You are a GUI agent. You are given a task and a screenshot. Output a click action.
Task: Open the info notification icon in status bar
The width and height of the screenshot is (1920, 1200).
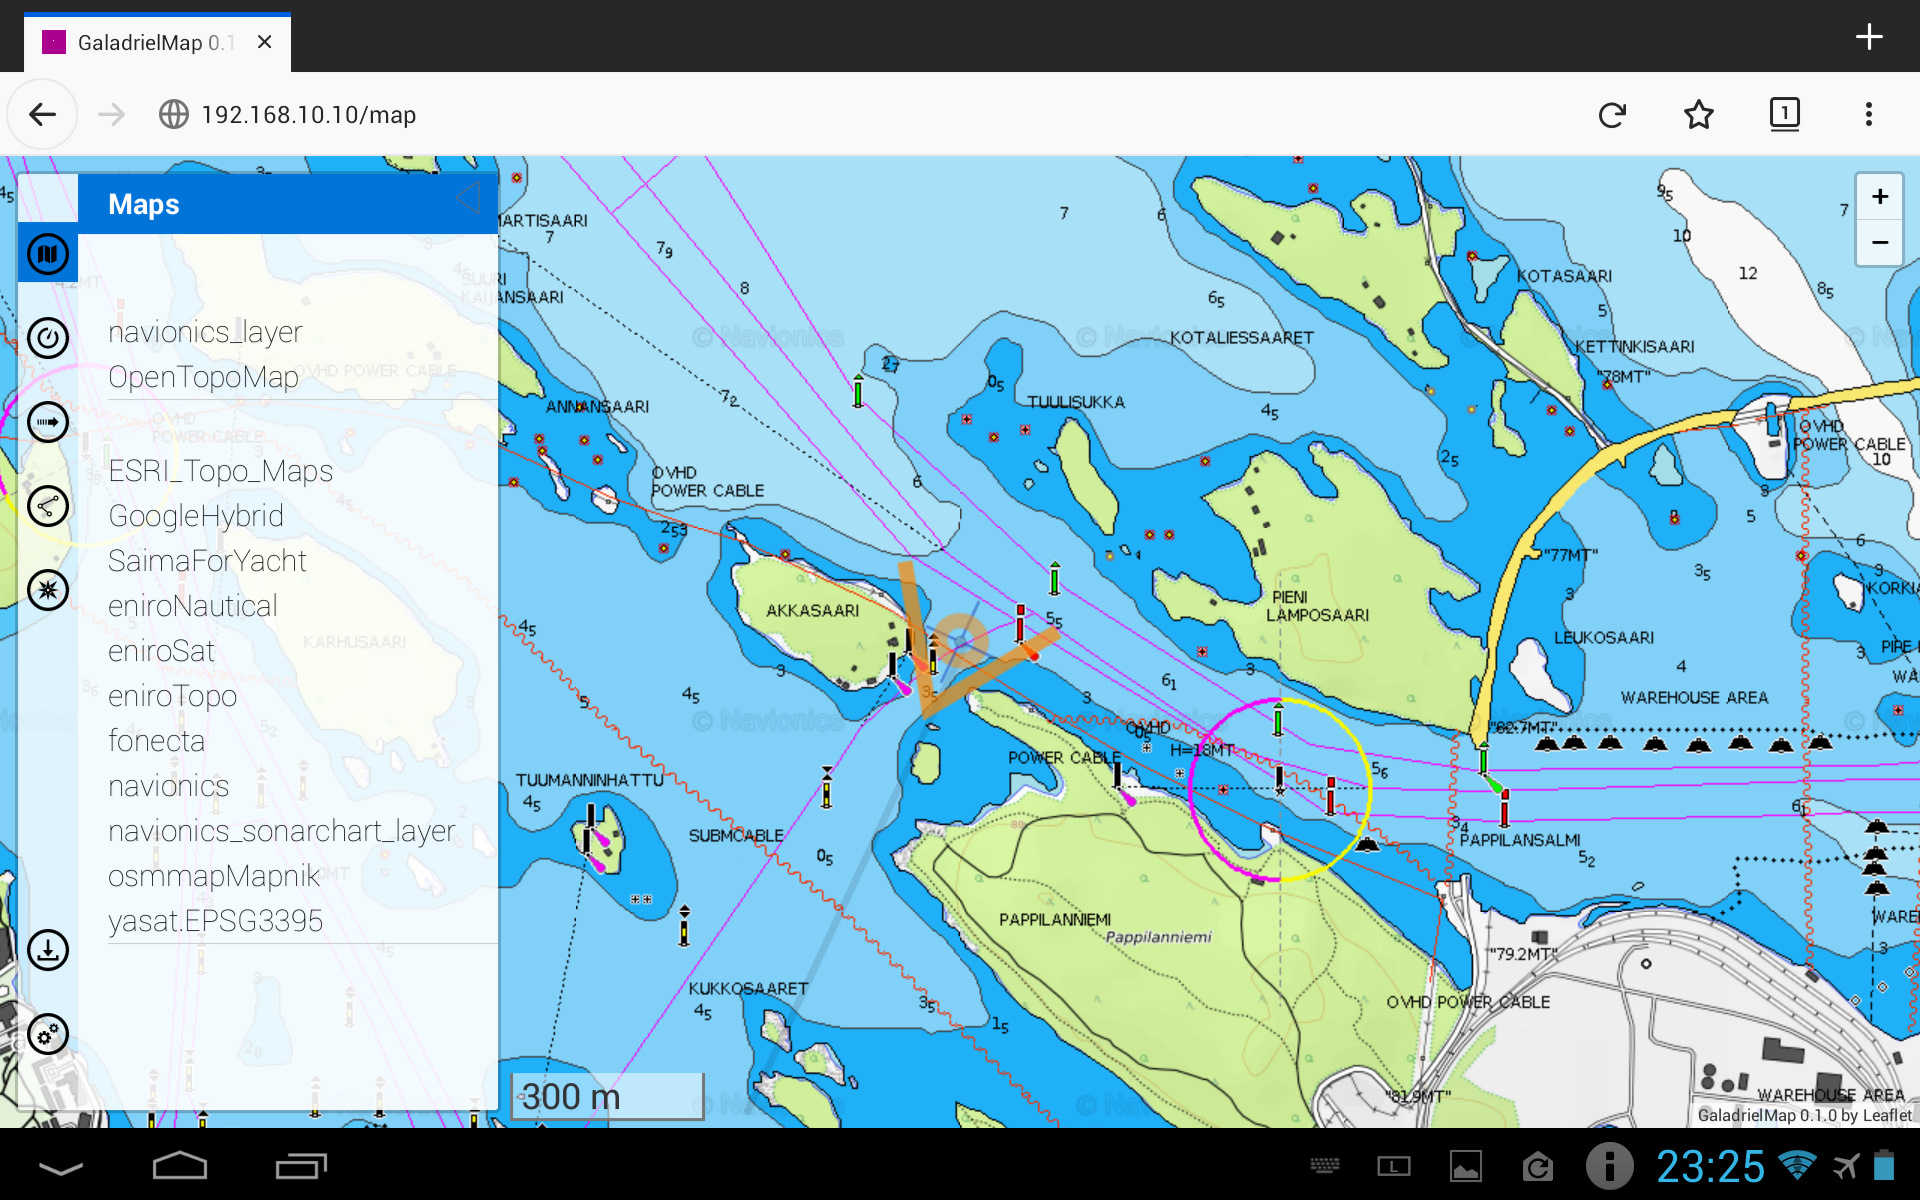click(x=1609, y=1166)
